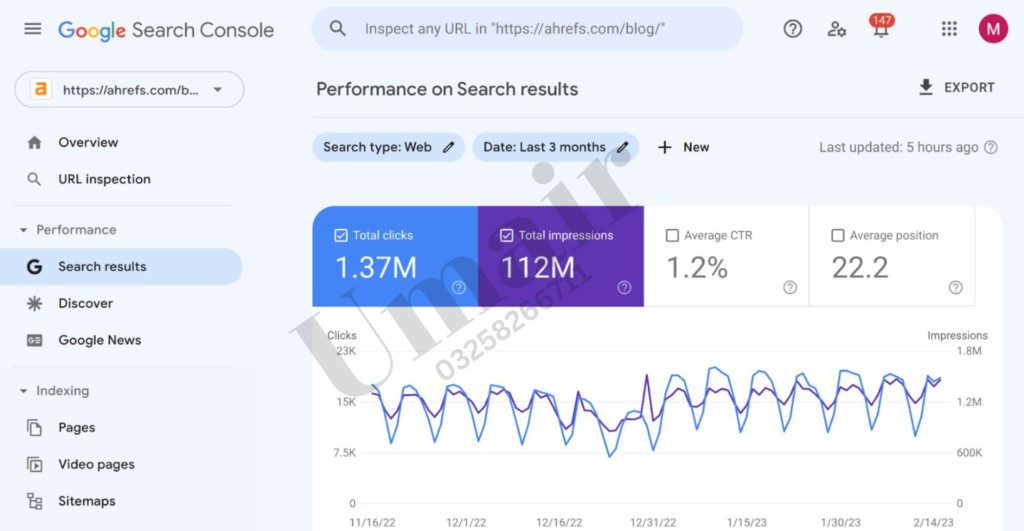Collapse the Indexing section

coord(24,391)
